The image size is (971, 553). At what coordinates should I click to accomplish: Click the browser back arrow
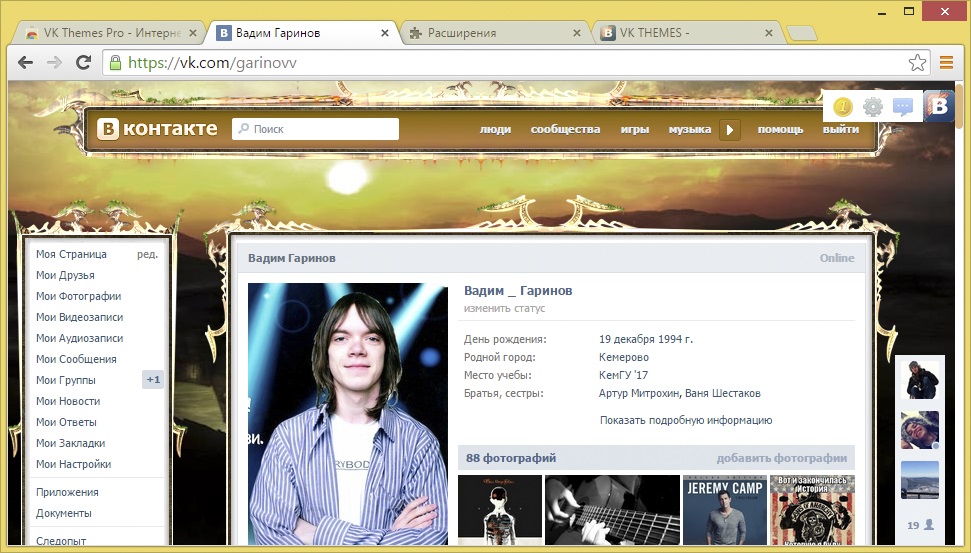[x=25, y=63]
